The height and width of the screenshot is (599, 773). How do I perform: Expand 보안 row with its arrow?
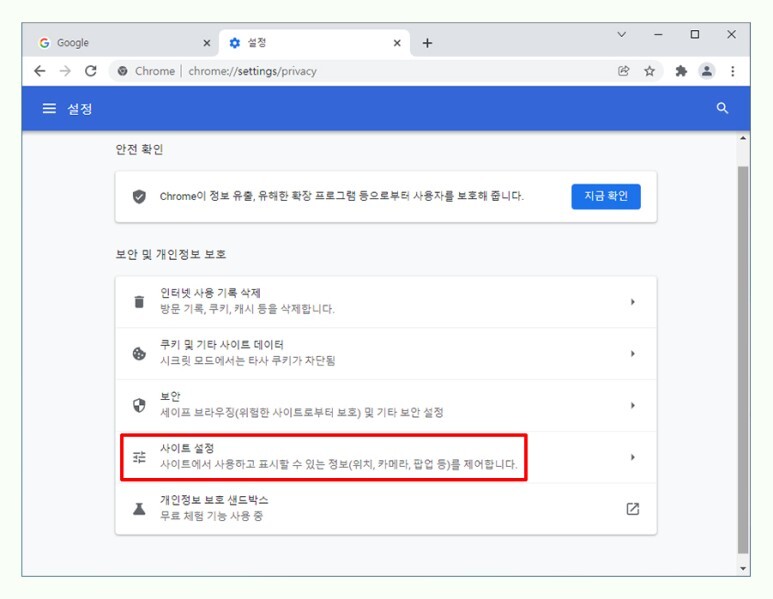tap(632, 405)
